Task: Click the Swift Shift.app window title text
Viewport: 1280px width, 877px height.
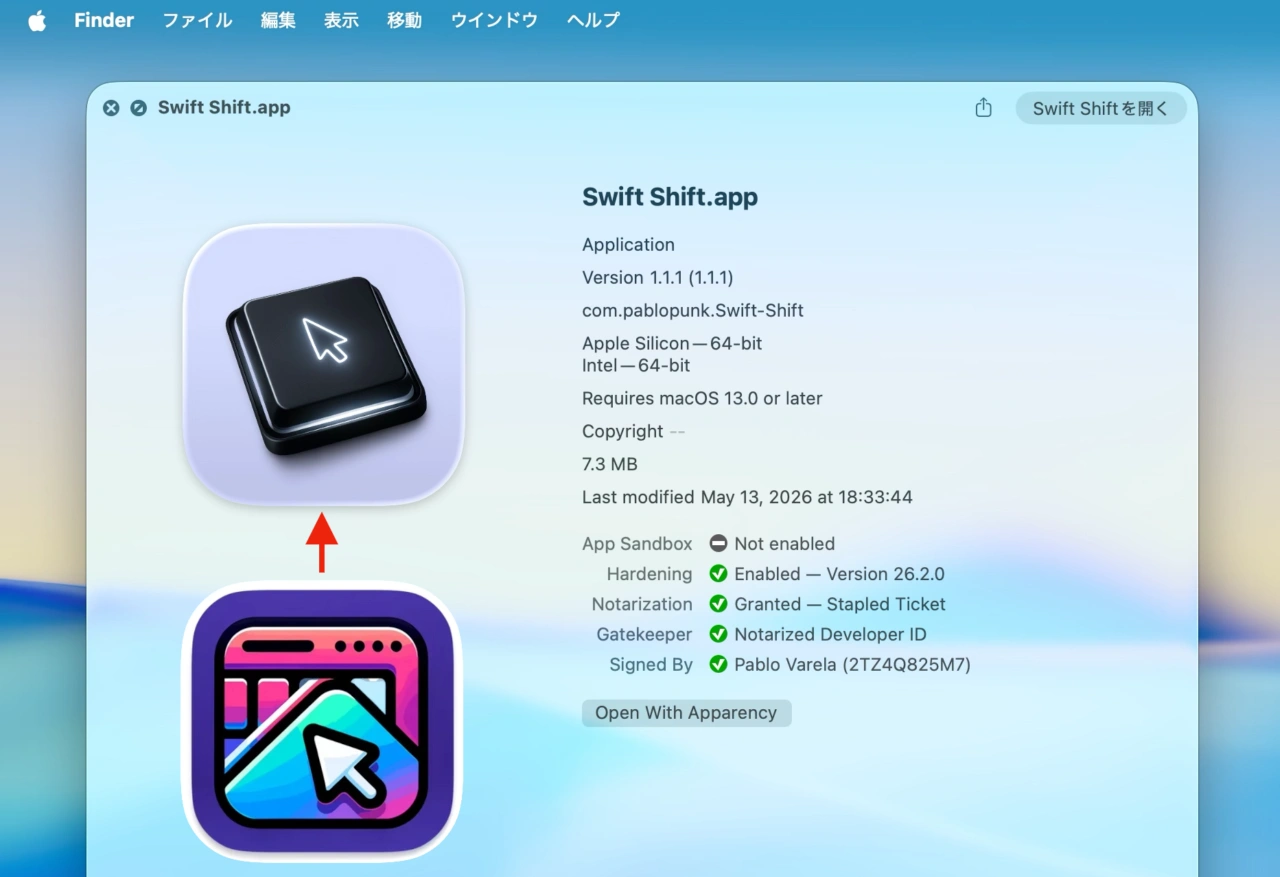Action: [224, 108]
